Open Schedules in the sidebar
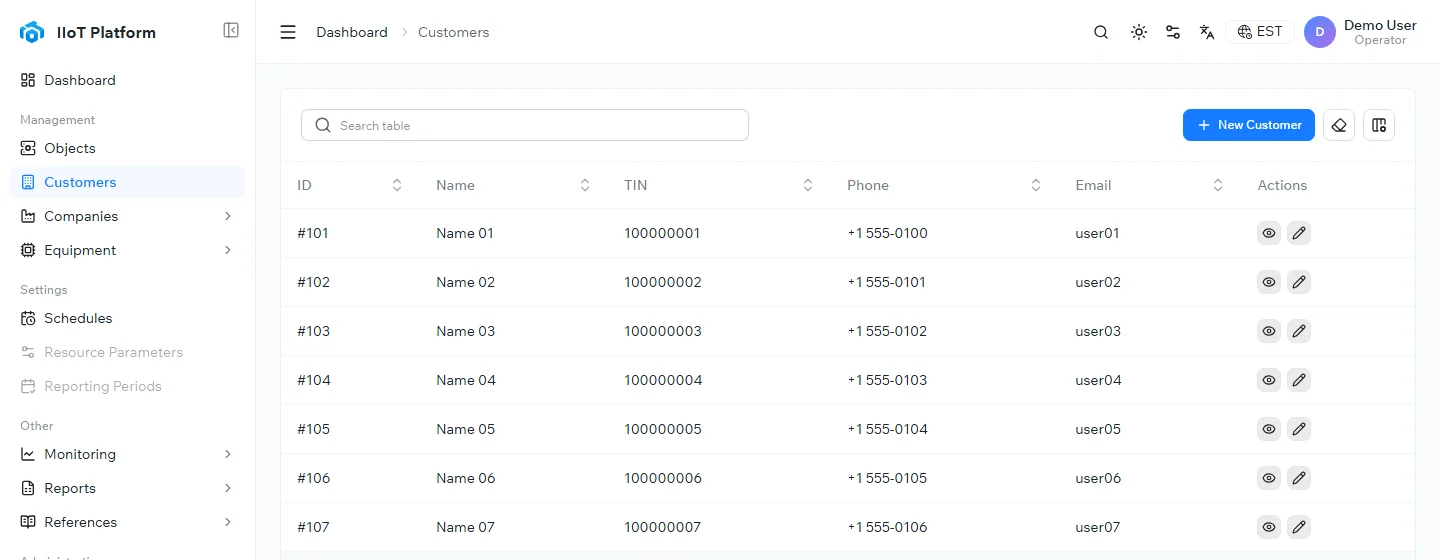Viewport: 1440px width, 560px height. point(127,318)
